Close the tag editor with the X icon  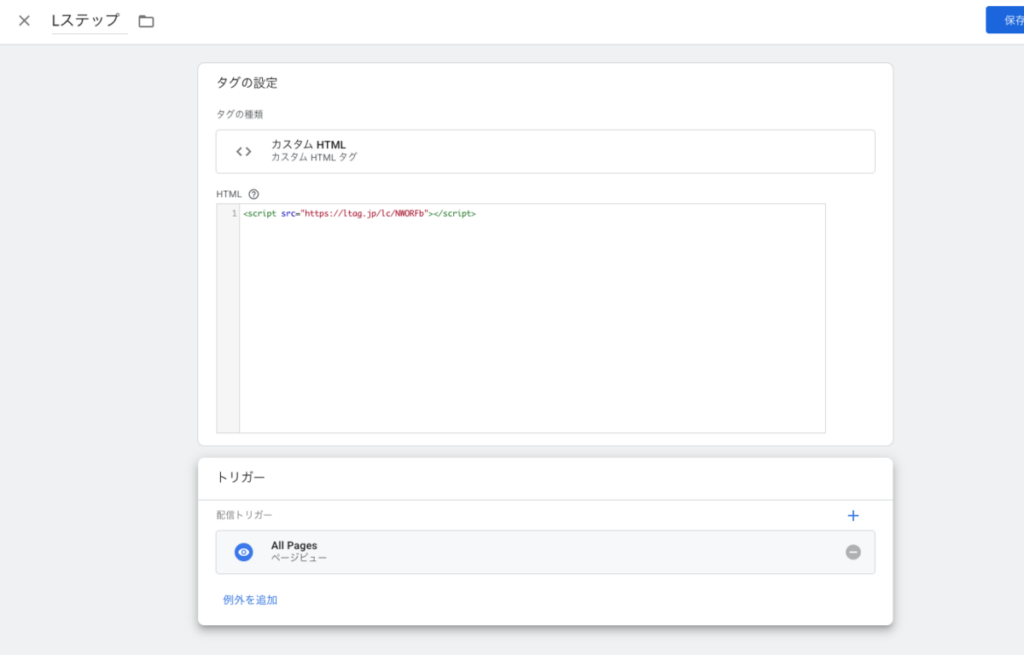[x=24, y=21]
